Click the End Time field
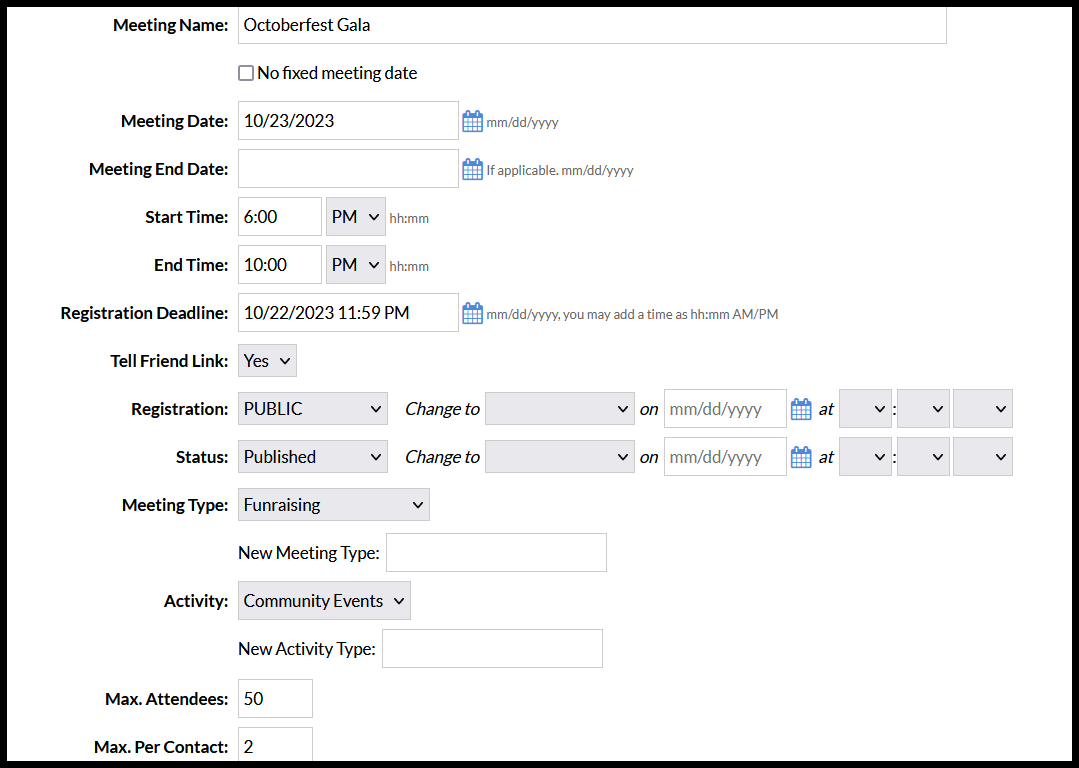 [279, 265]
